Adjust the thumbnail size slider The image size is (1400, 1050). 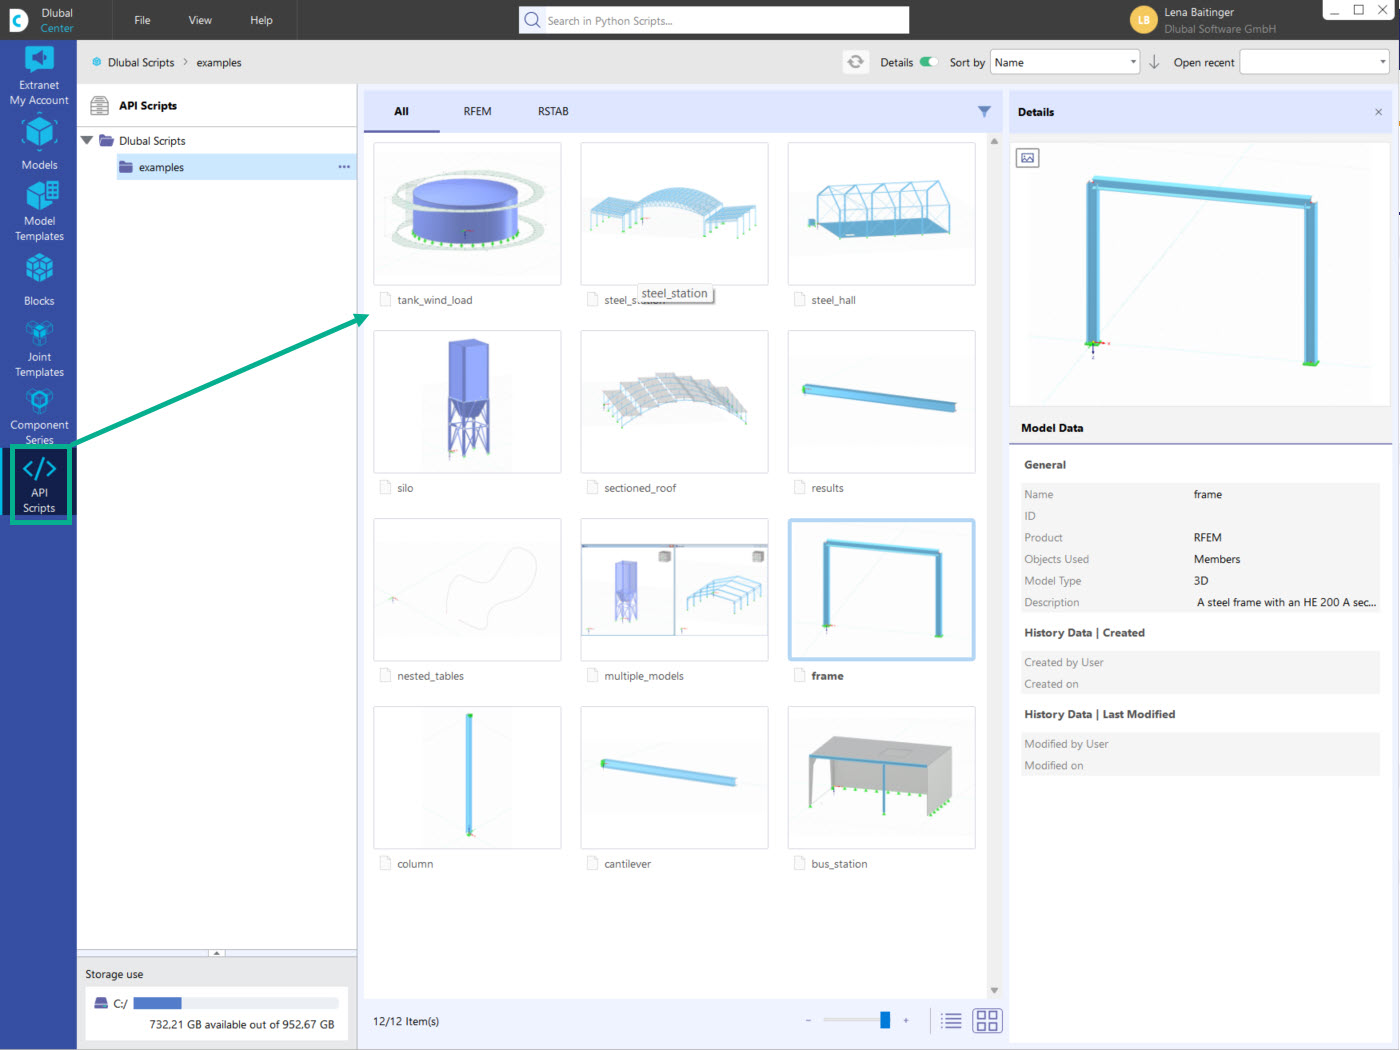[x=884, y=1020]
